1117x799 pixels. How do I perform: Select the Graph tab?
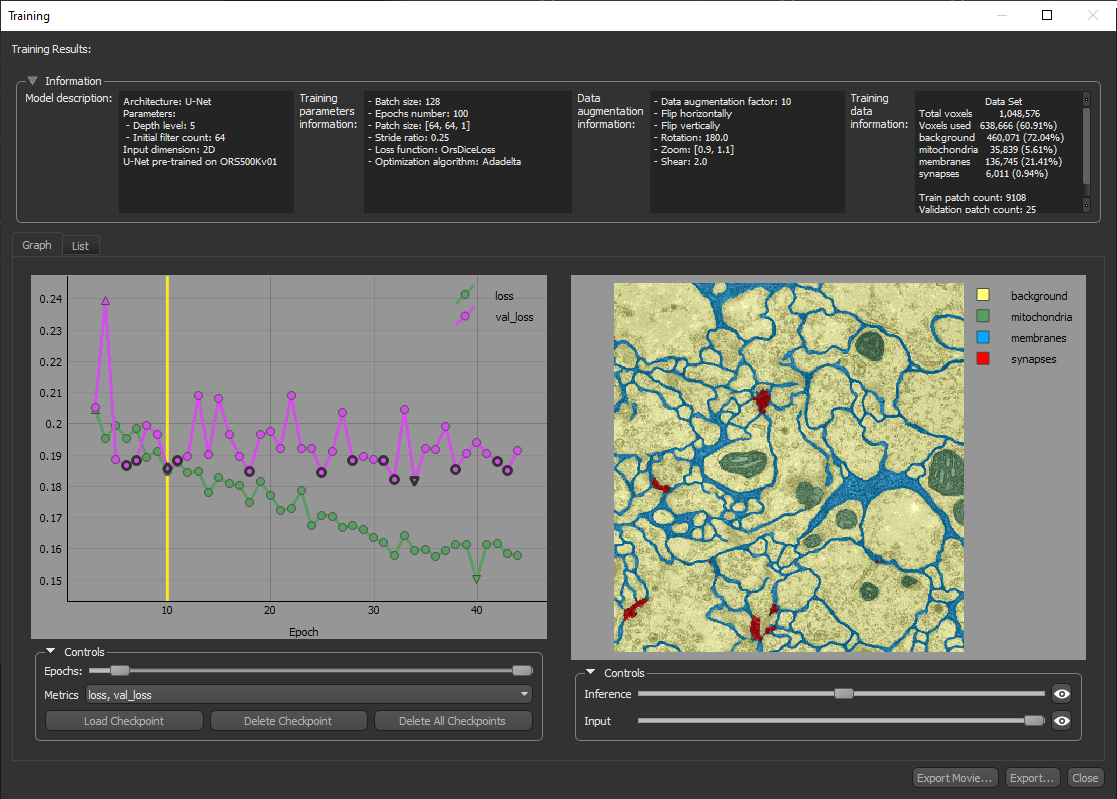(37, 245)
